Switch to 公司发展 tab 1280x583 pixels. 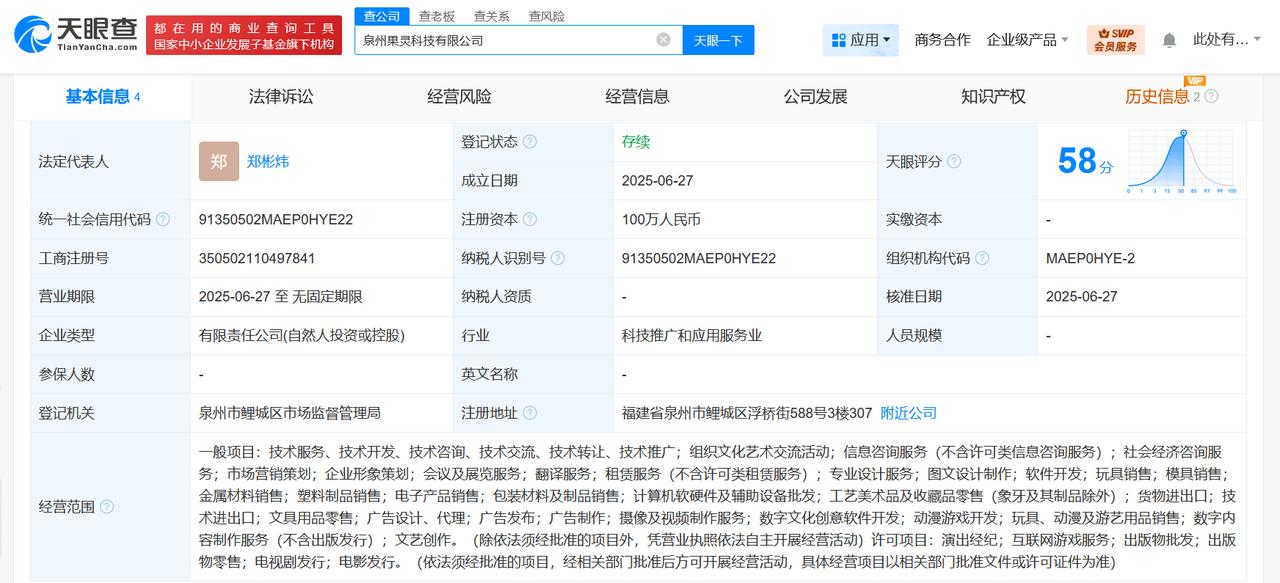pyautogui.click(x=815, y=97)
